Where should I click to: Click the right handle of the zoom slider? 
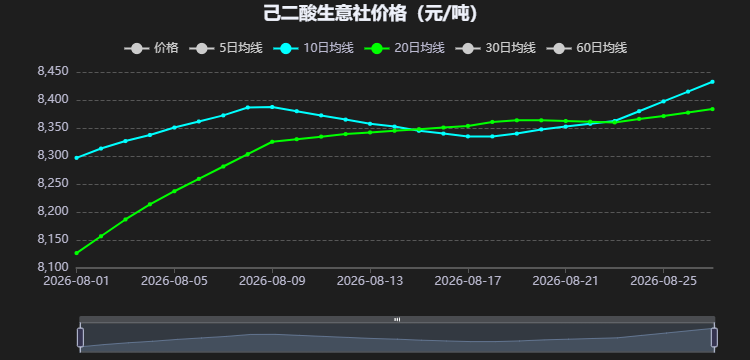pyautogui.click(x=714, y=337)
